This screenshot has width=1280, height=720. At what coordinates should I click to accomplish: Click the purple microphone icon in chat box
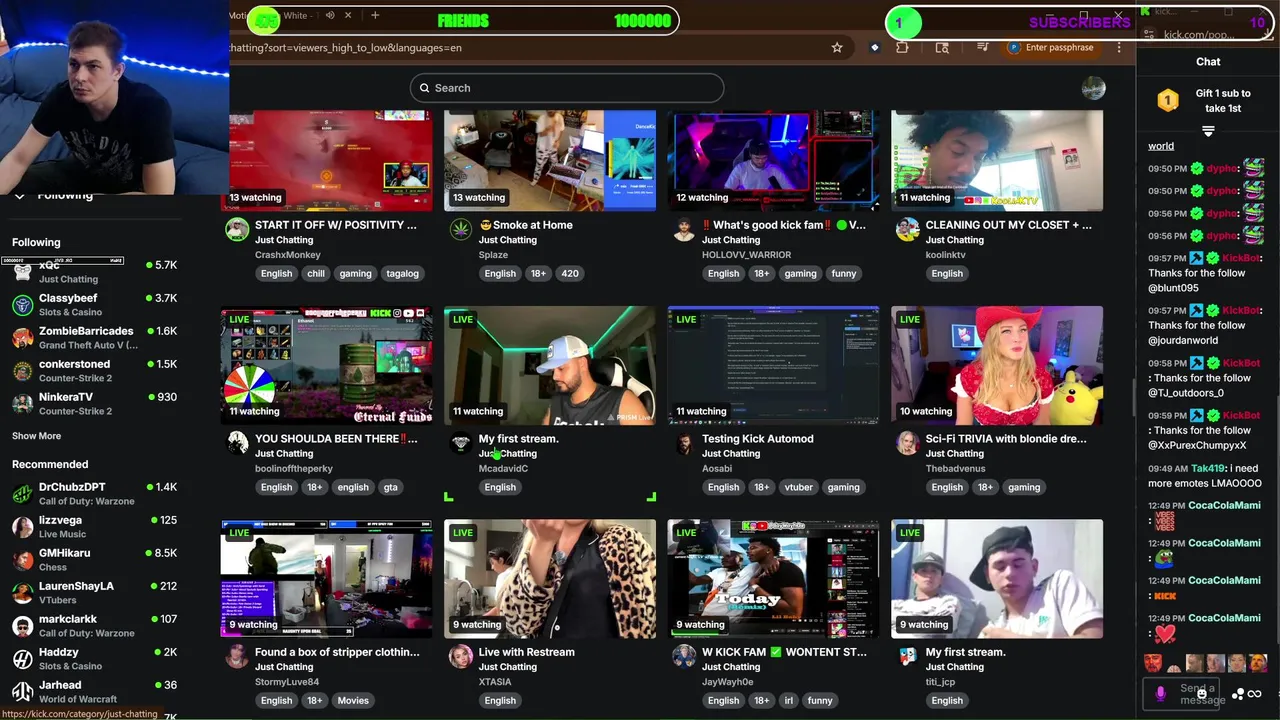[1161, 693]
